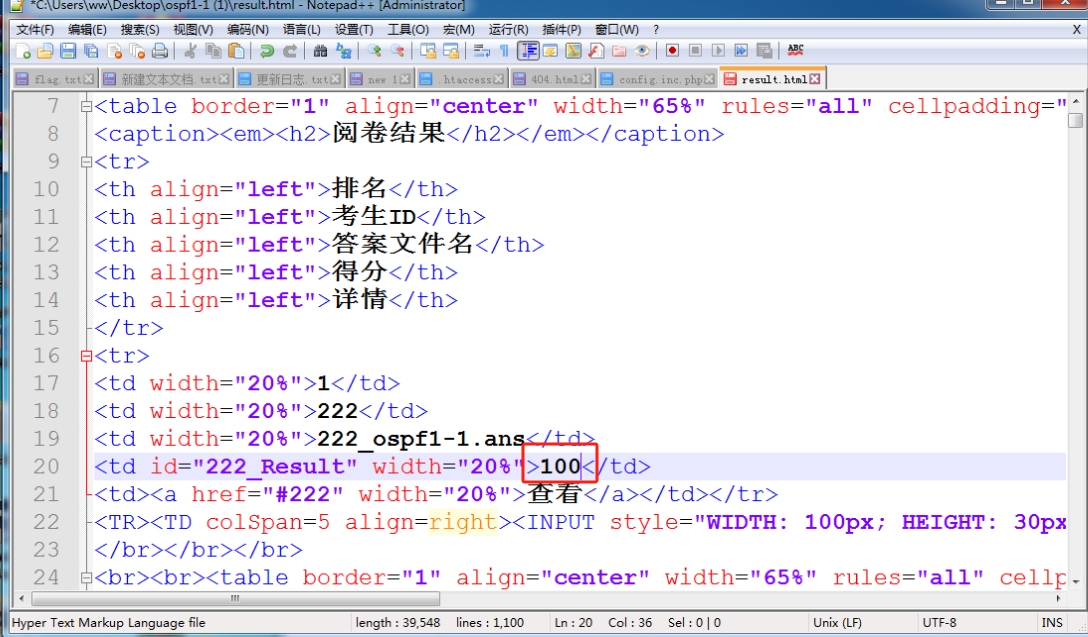The height and width of the screenshot is (637, 1088).
Task: Start macro recording with red record icon
Action: click(672, 51)
